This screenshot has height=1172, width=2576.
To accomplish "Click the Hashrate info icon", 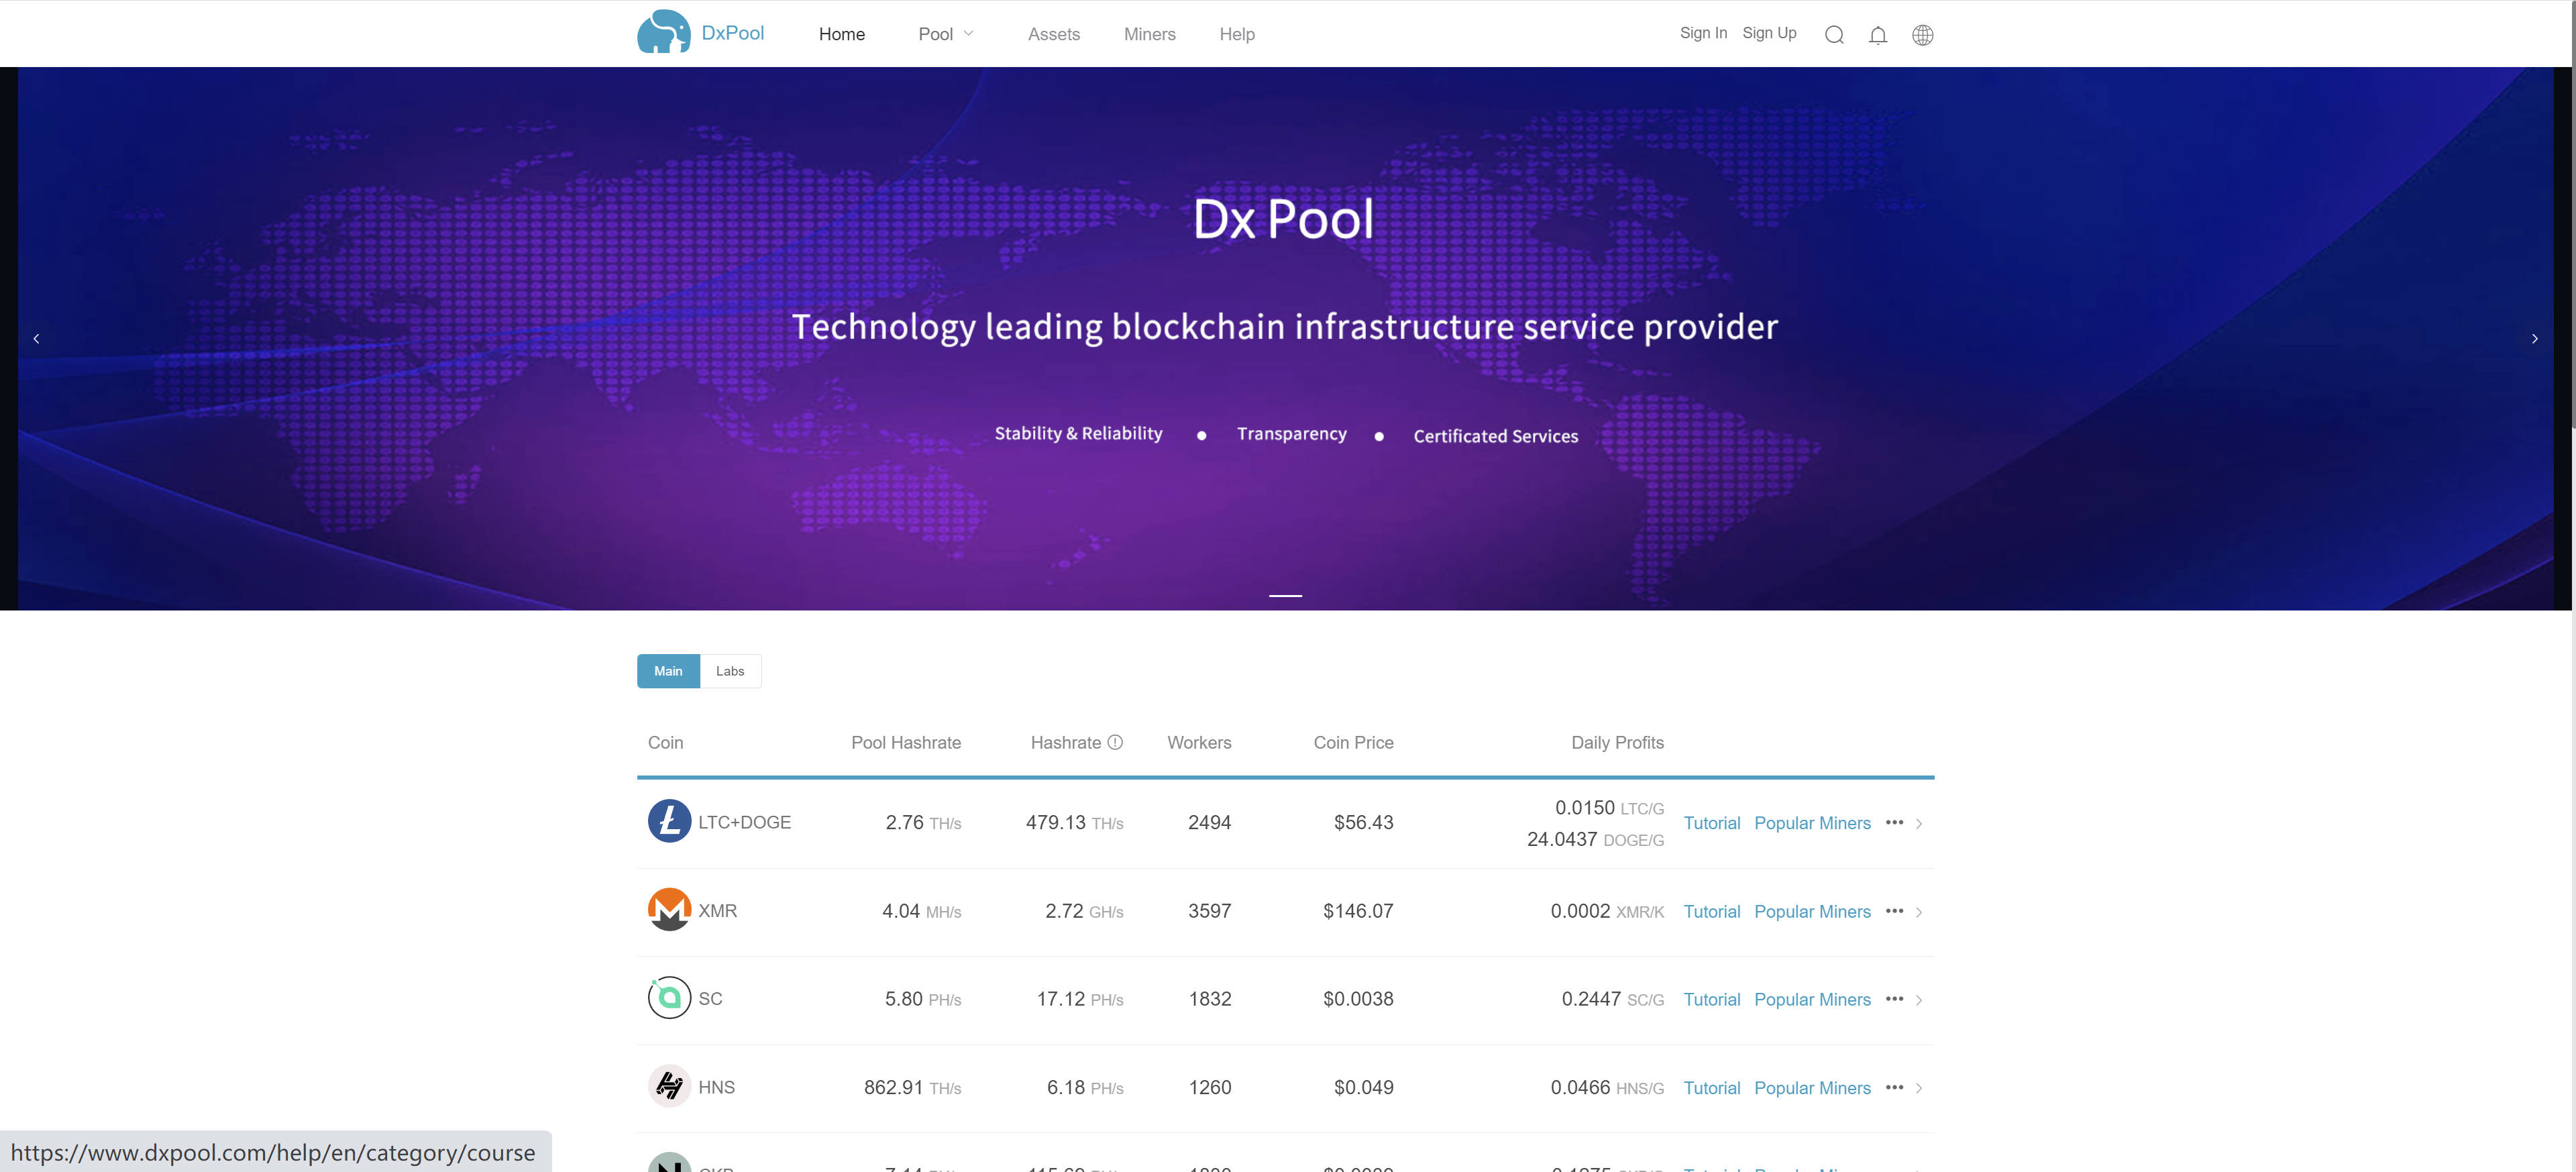I will (x=1115, y=742).
